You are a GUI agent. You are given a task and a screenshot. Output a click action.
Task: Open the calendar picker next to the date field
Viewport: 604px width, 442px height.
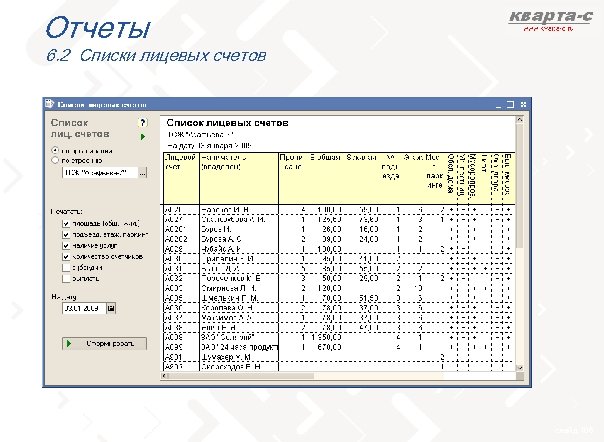(111, 308)
